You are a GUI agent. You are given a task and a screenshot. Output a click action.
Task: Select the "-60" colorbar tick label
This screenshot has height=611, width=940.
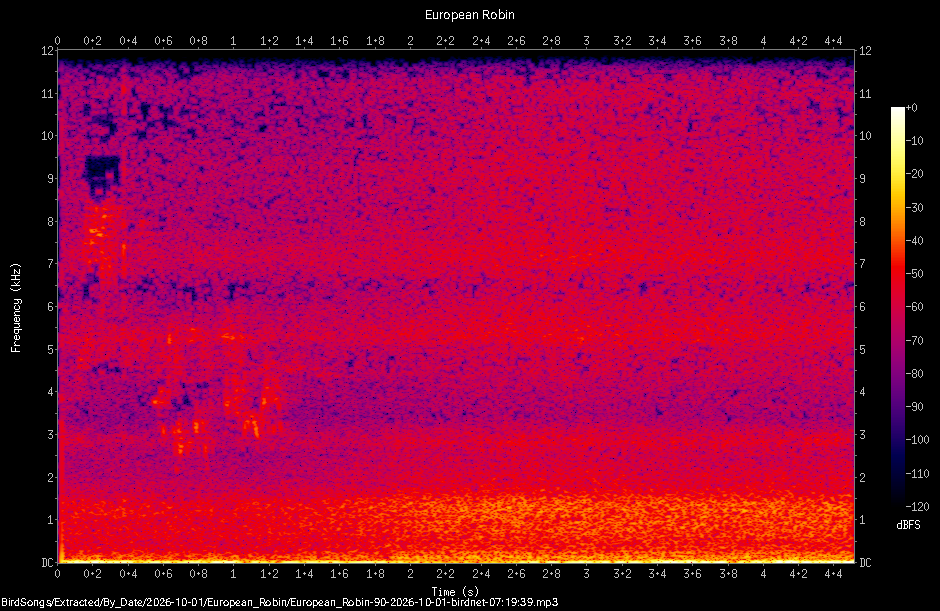click(915, 307)
